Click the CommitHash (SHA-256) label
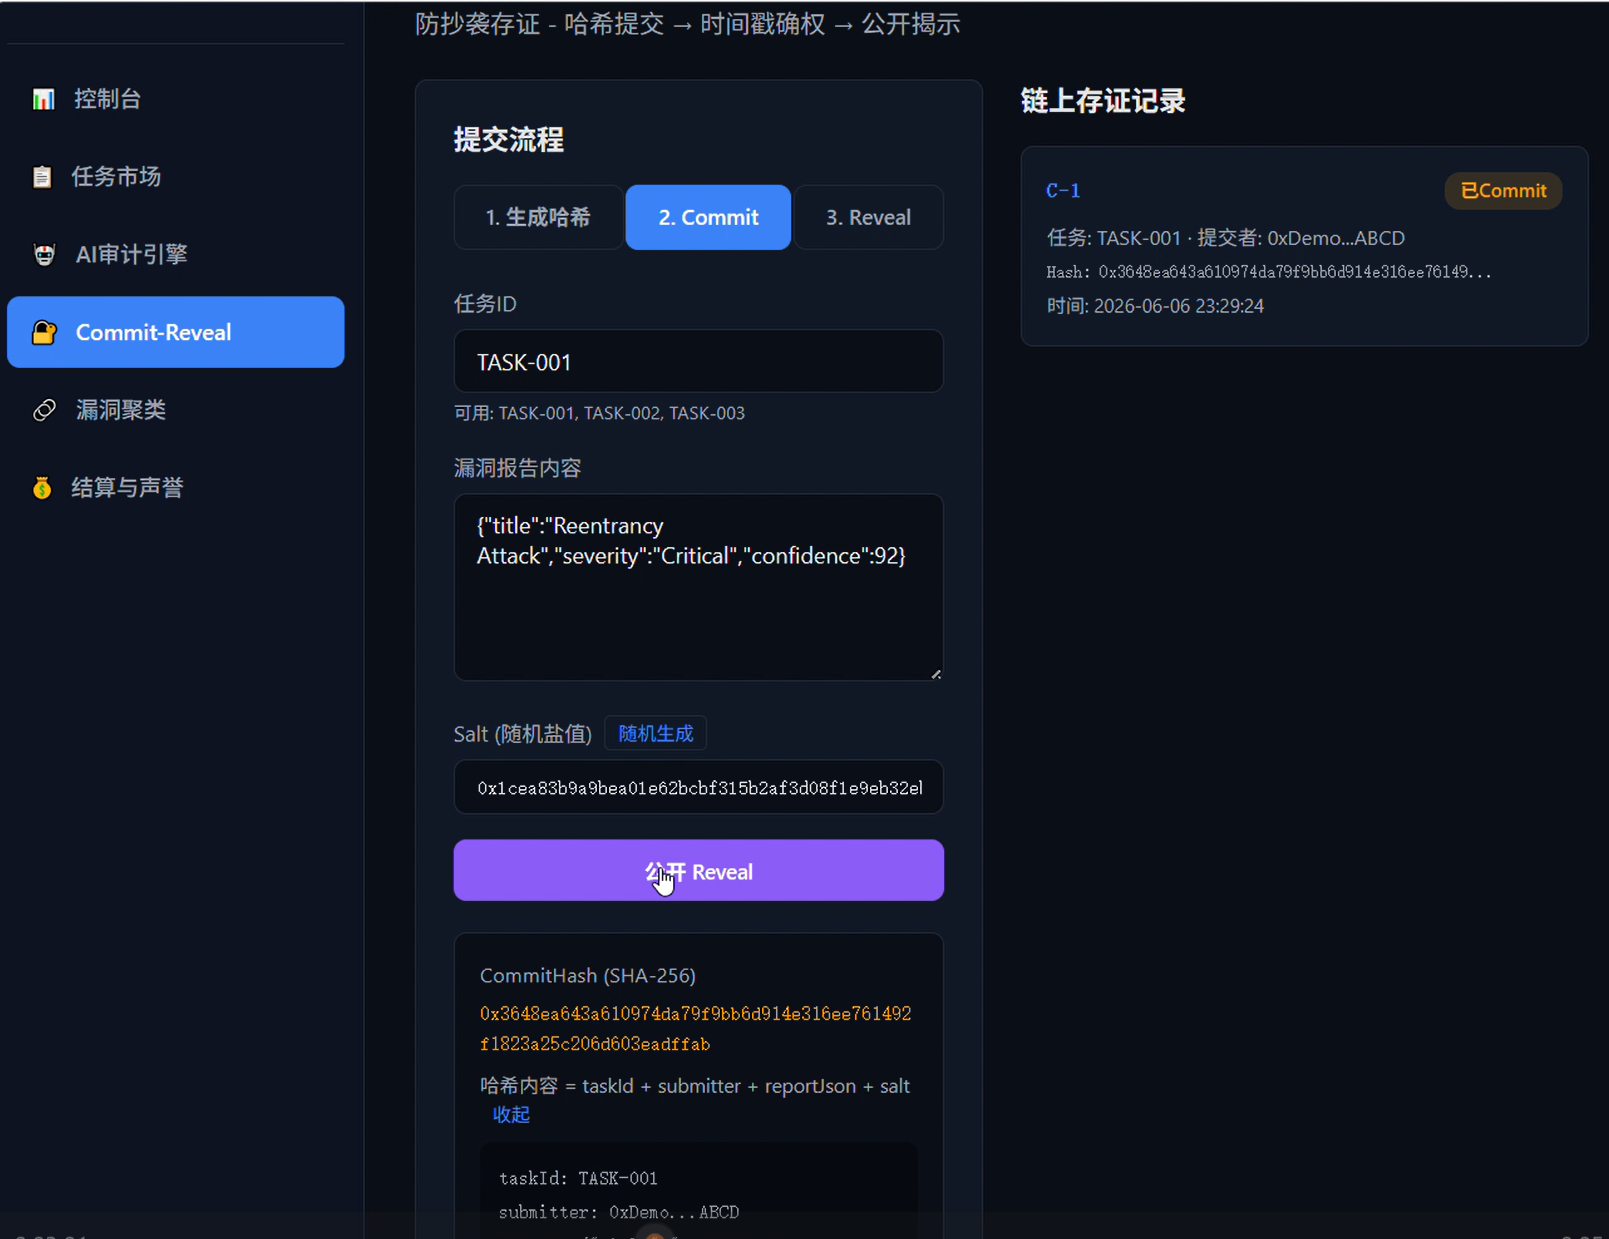 (x=588, y=975)
